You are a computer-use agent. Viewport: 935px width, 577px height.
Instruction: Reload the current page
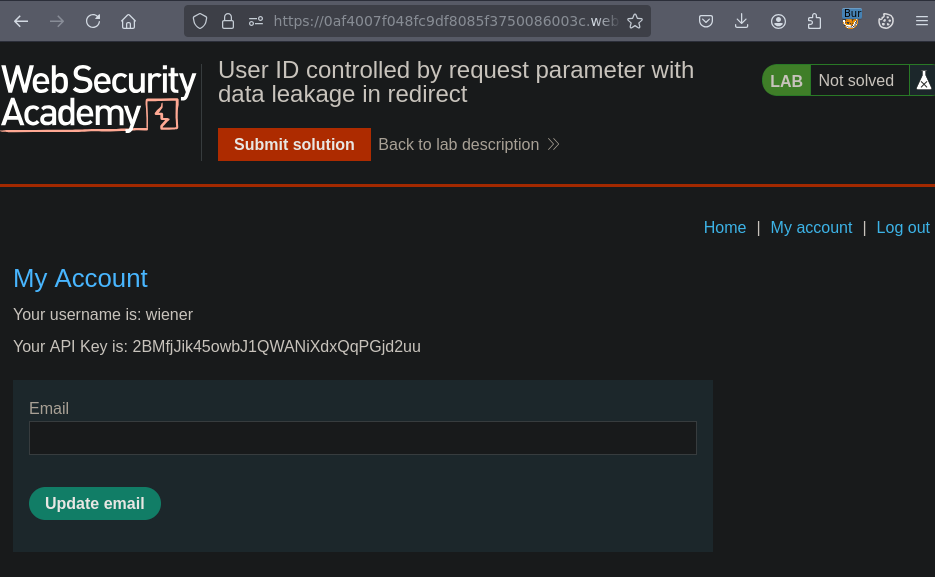(x=93, y=21)
